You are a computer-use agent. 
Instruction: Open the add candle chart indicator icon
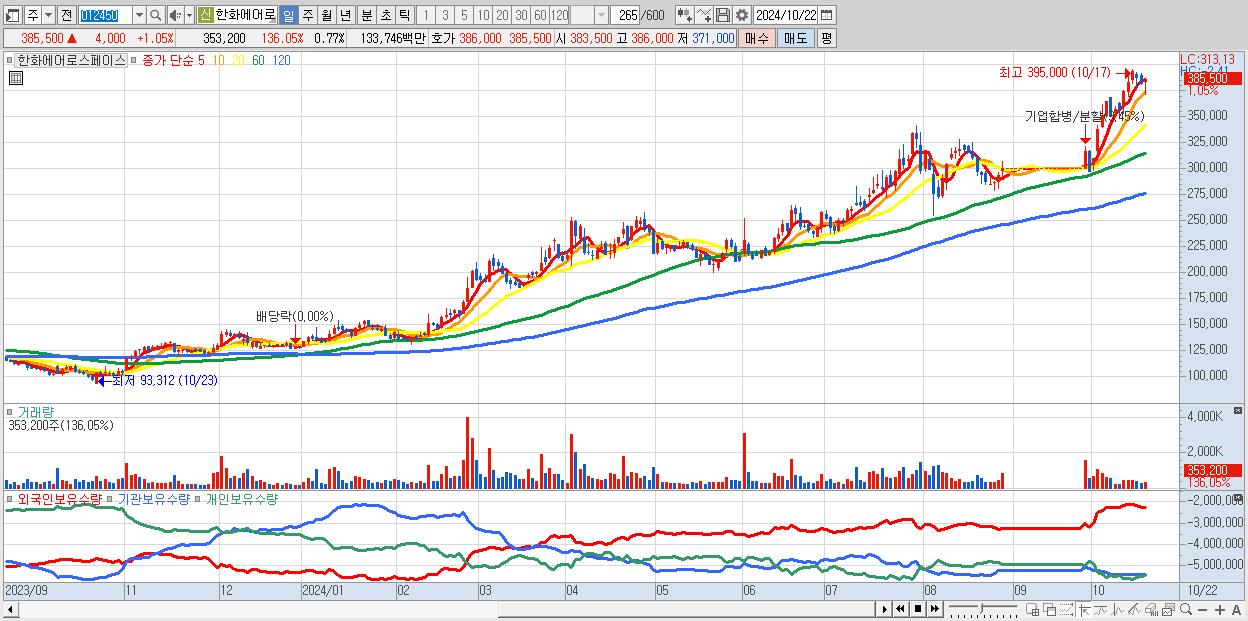[x=685, y=15]
